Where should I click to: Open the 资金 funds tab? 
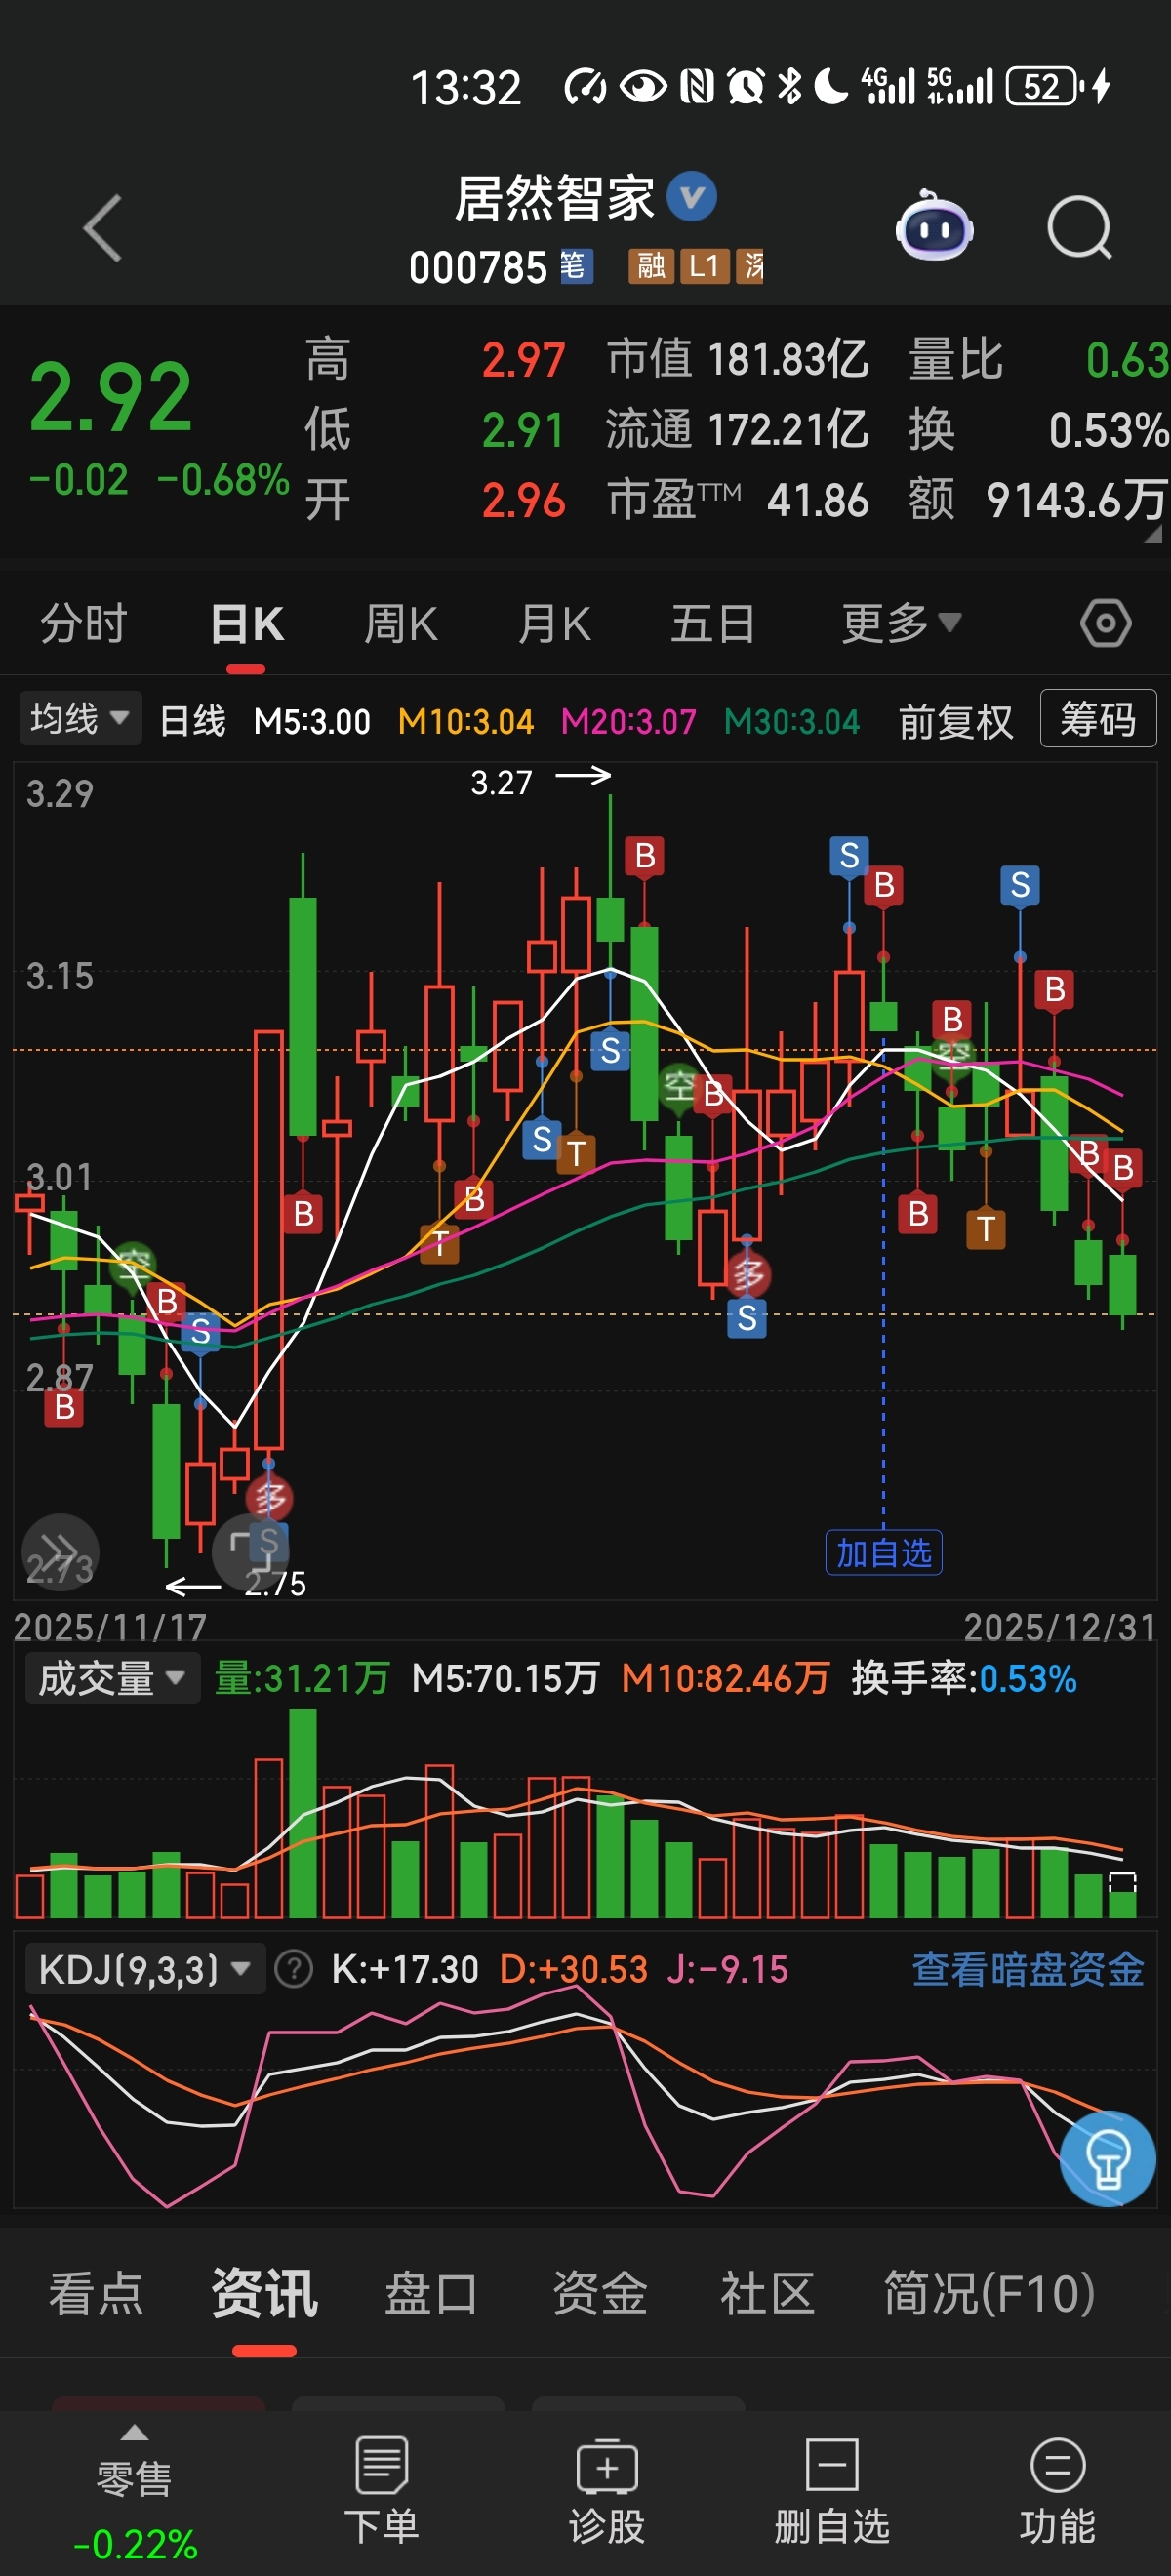tap(600, 2293)
